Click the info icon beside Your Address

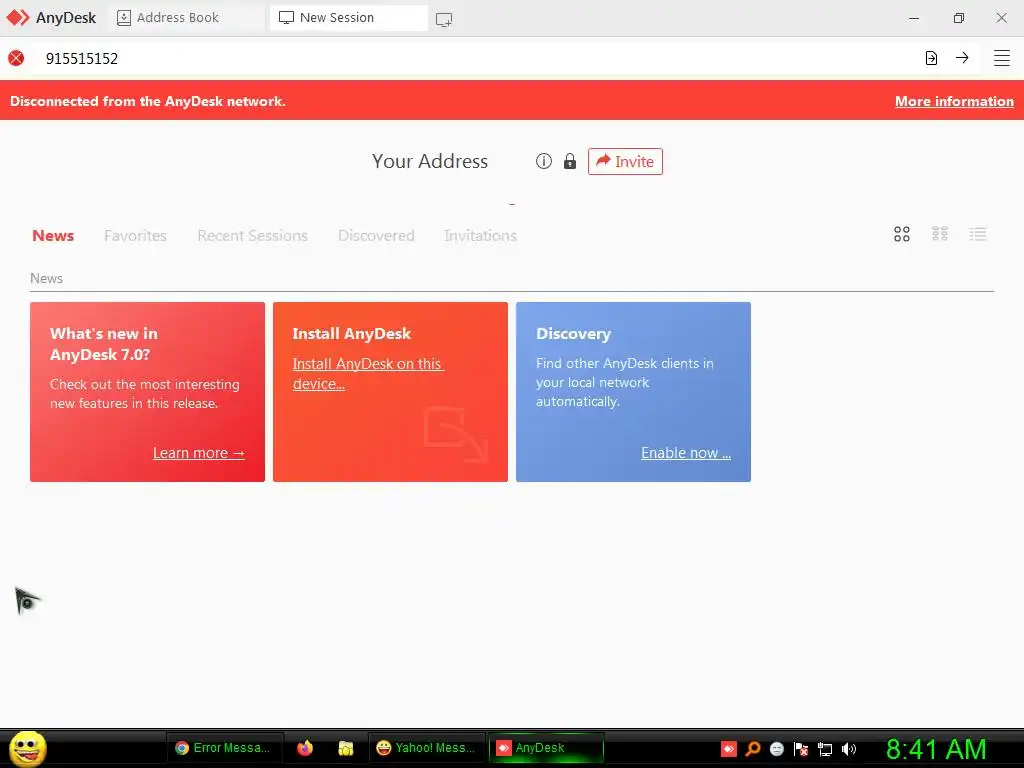pyautogui.click(x=544, y=161)
